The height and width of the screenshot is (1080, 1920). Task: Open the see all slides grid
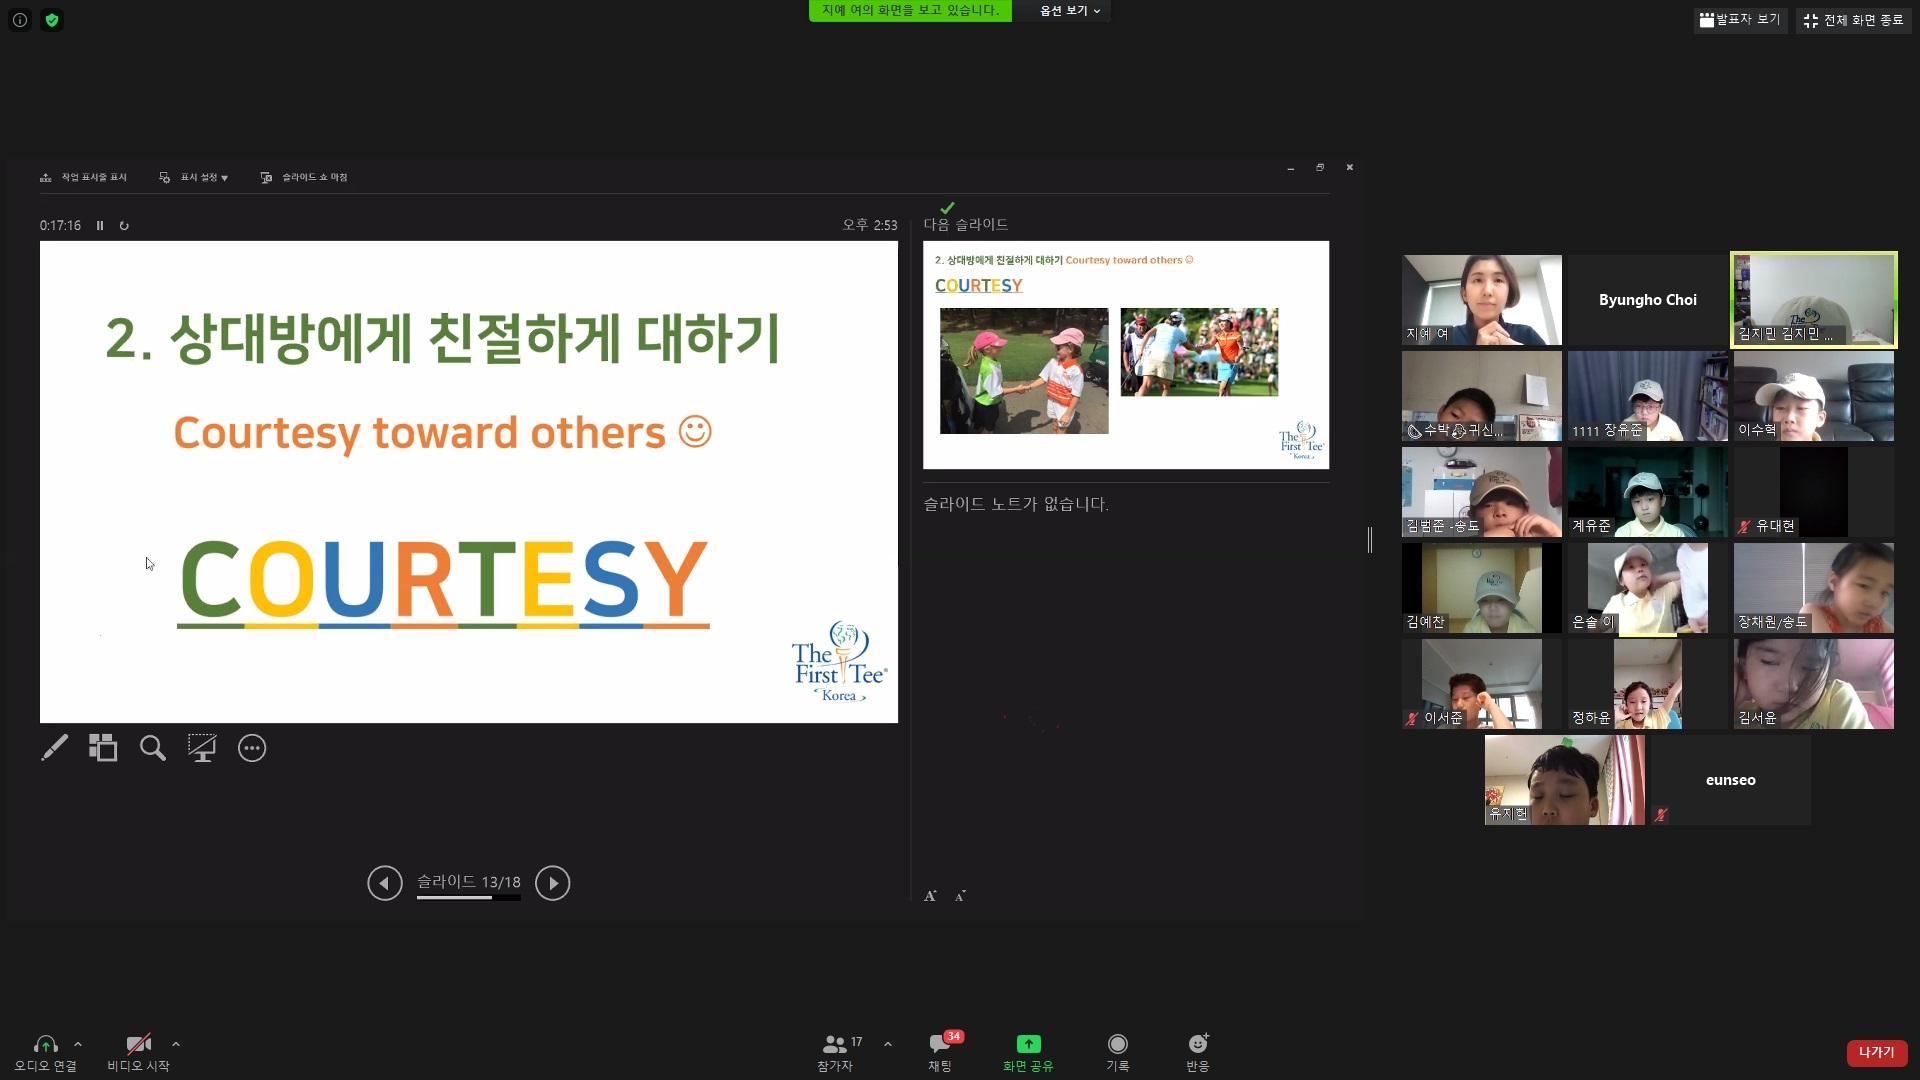pyautogui.click(x=103, y=748)
